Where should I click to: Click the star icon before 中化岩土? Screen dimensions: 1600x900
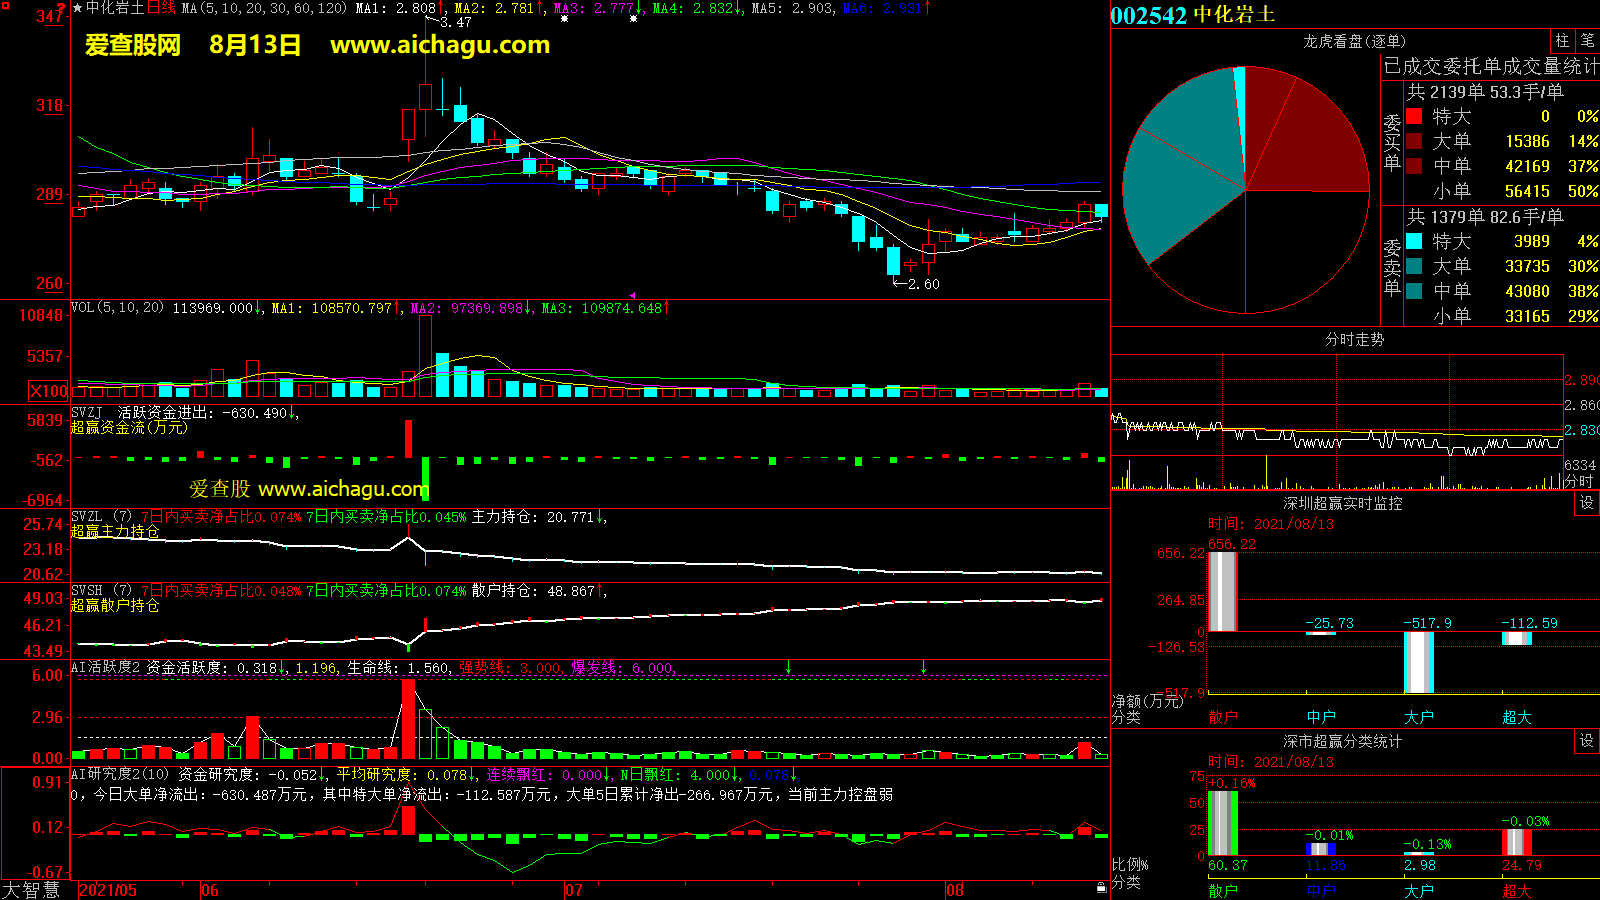tap(78, 8)
